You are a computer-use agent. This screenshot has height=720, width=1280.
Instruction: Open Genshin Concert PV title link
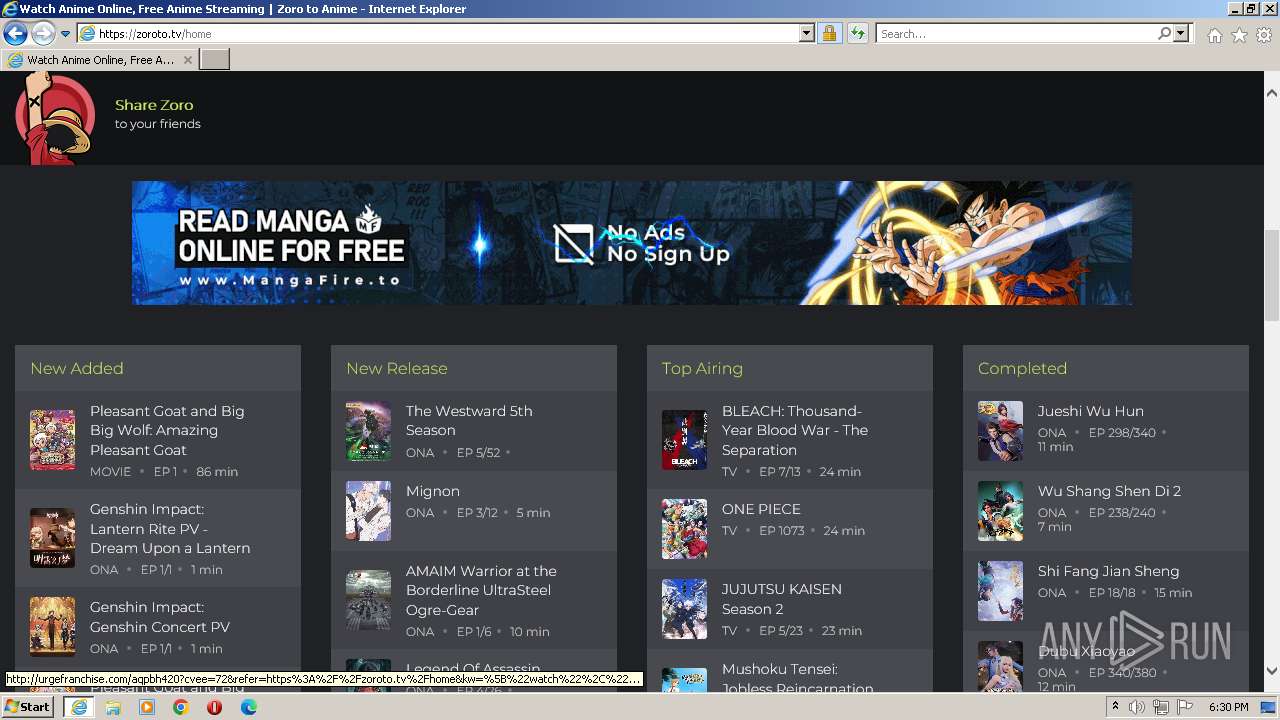point(160,617)
